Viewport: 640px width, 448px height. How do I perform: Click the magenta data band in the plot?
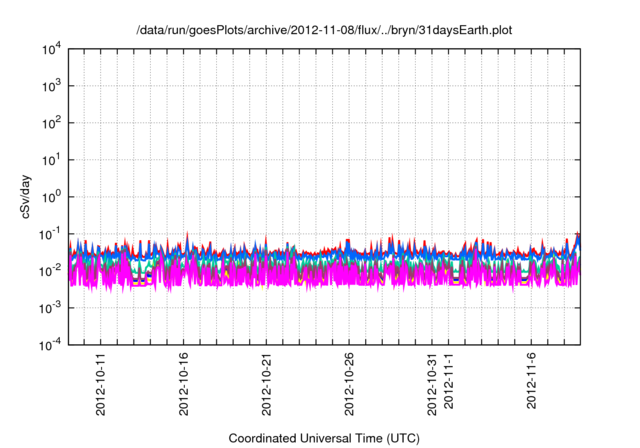(x=300, y=277)
